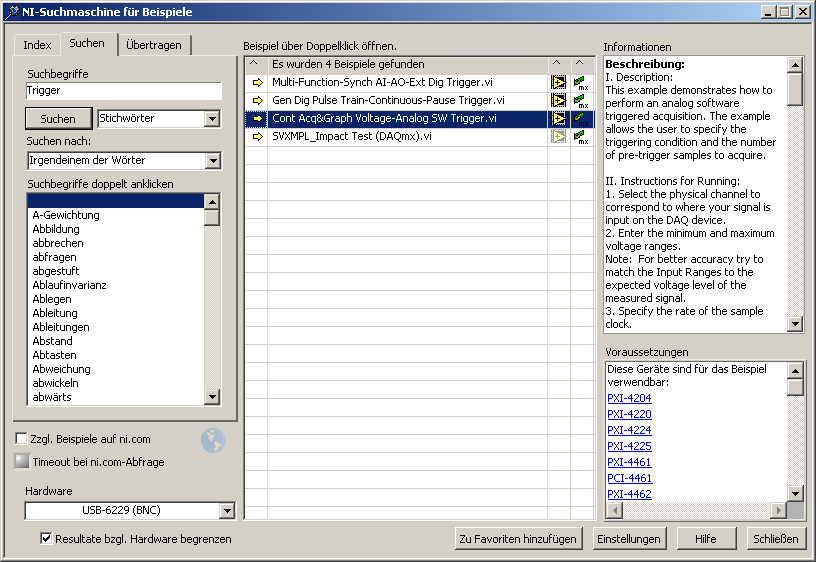The width and height of the screenshot is (816, 562).
Task: Click 'Zu Favoriten hinzufügen' button
Action: point(518,539)
